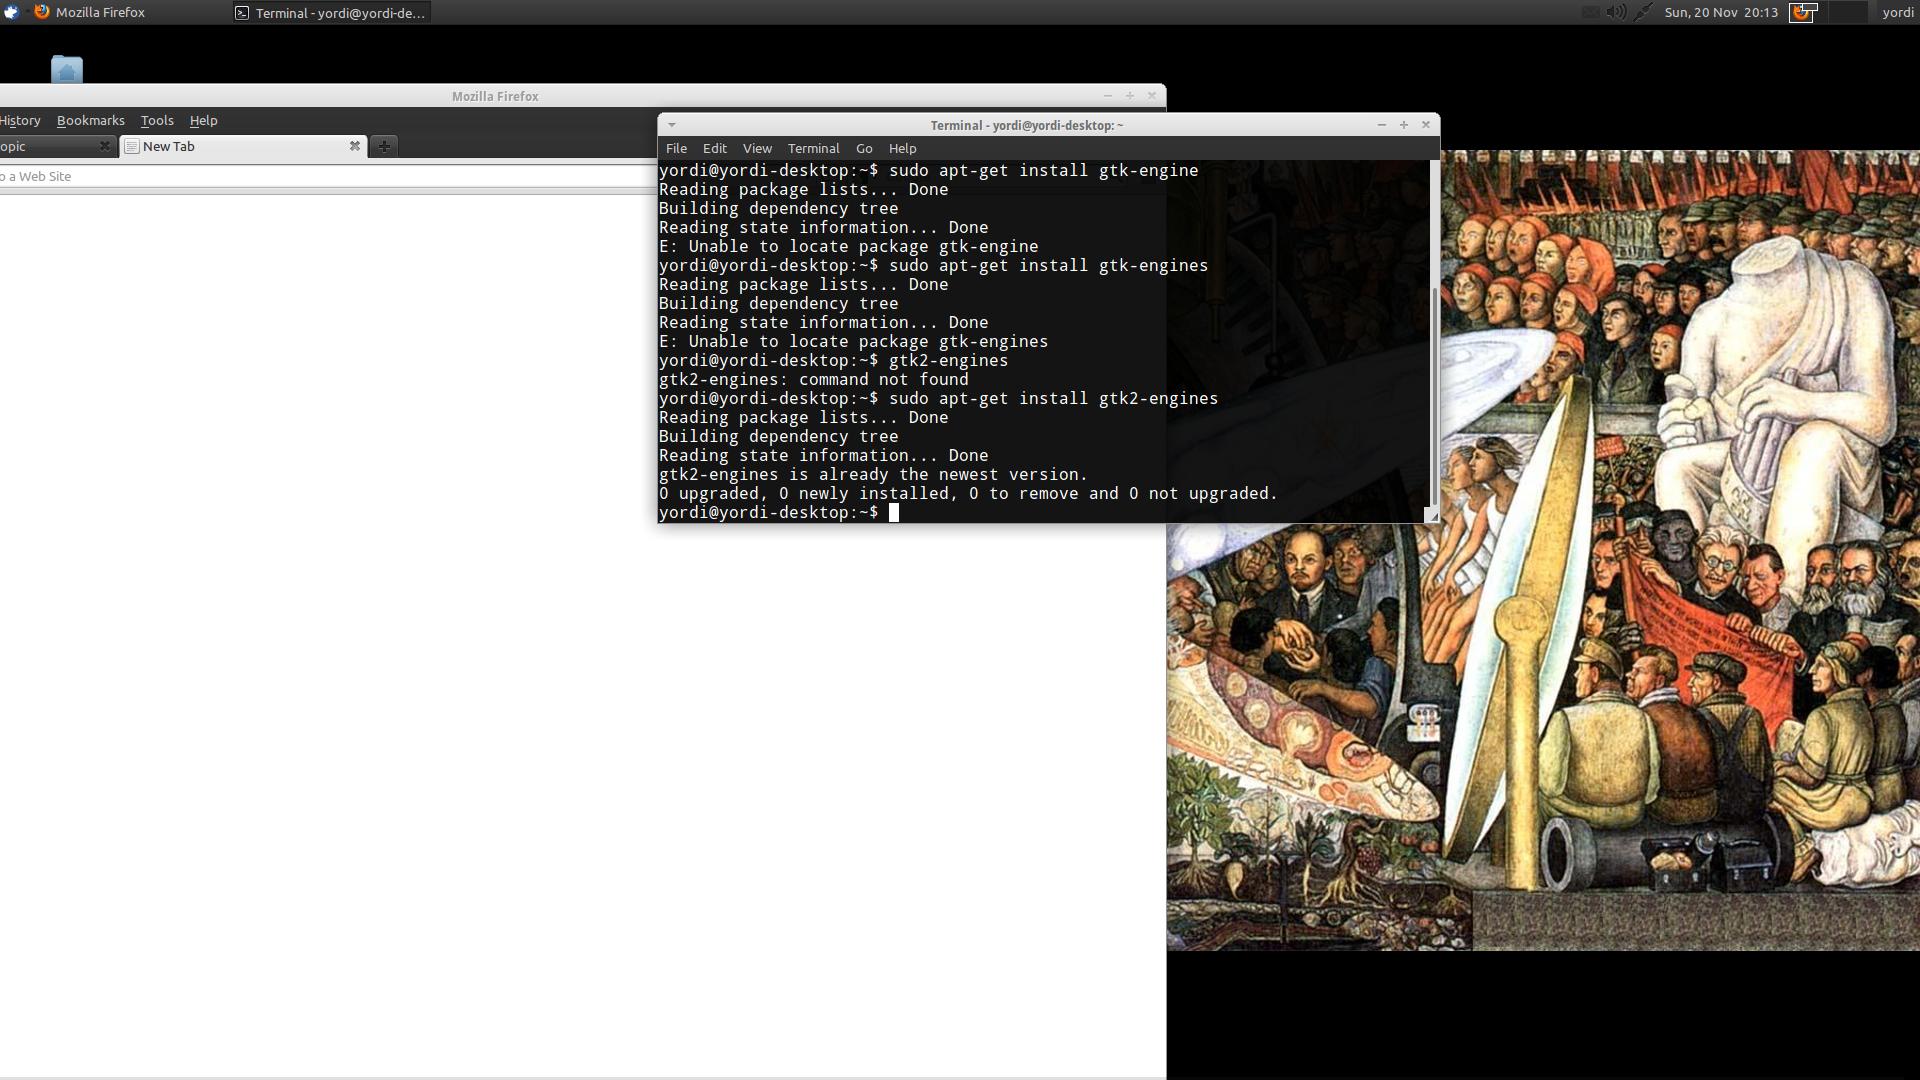Close the Terminal window
The image size is (1920, 1080).
[1426, 125]
